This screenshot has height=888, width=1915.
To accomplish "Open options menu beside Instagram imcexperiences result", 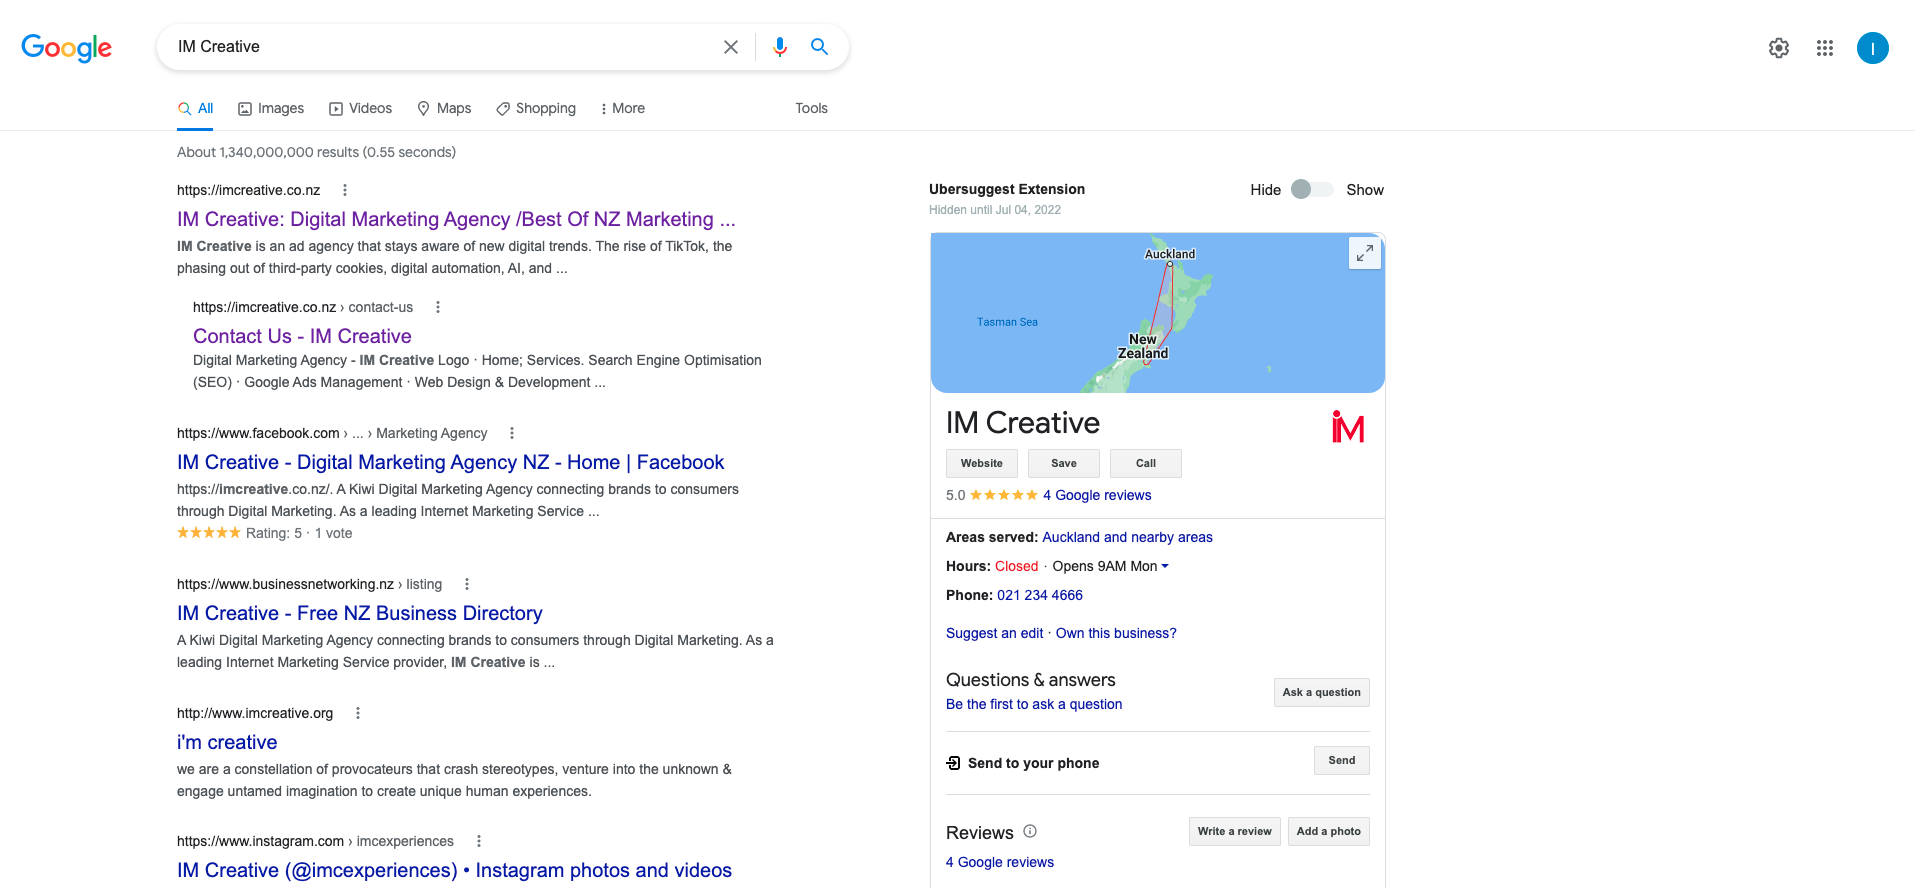I will 479,841.
